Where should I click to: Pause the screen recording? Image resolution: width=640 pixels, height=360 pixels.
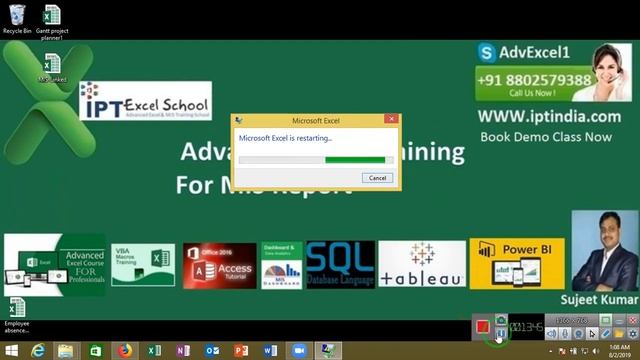point(501,333)
